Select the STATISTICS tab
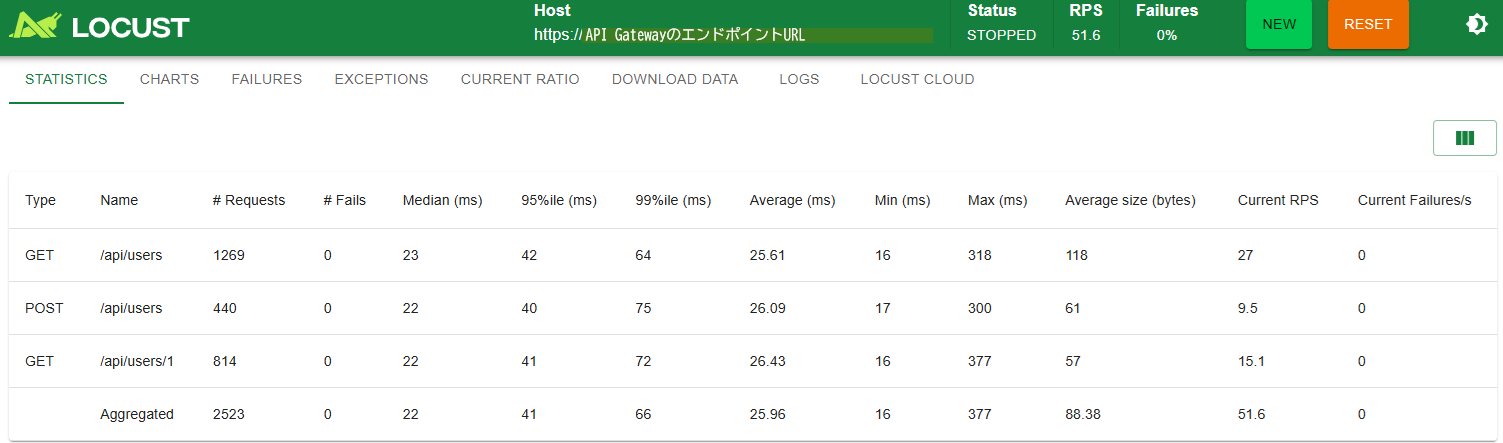The width and height of the screenshot is (1503, 443). click(66, 79)
